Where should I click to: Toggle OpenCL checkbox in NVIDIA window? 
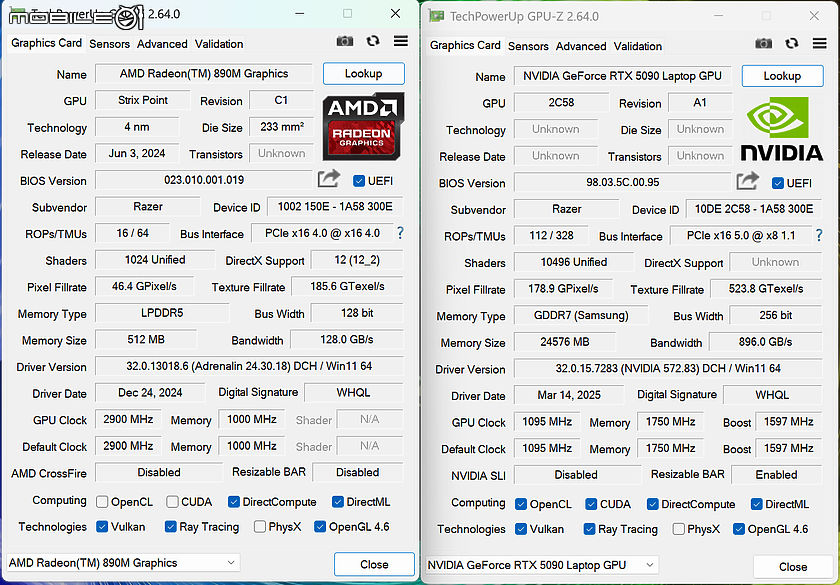pos(521,504)
